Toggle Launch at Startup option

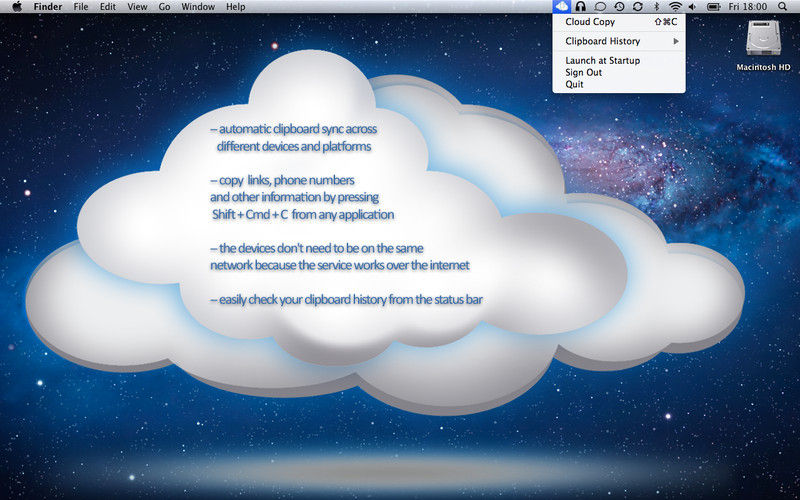(603, 61)
